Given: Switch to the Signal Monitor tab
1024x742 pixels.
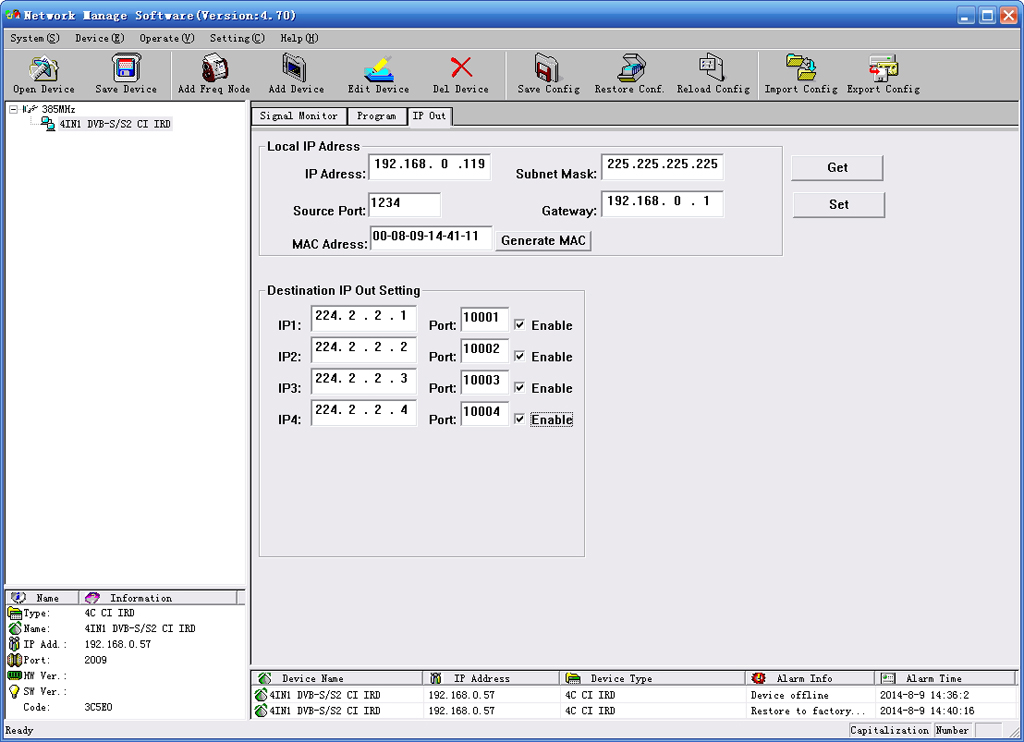Looking at the screenshot, I should [298, 116].
